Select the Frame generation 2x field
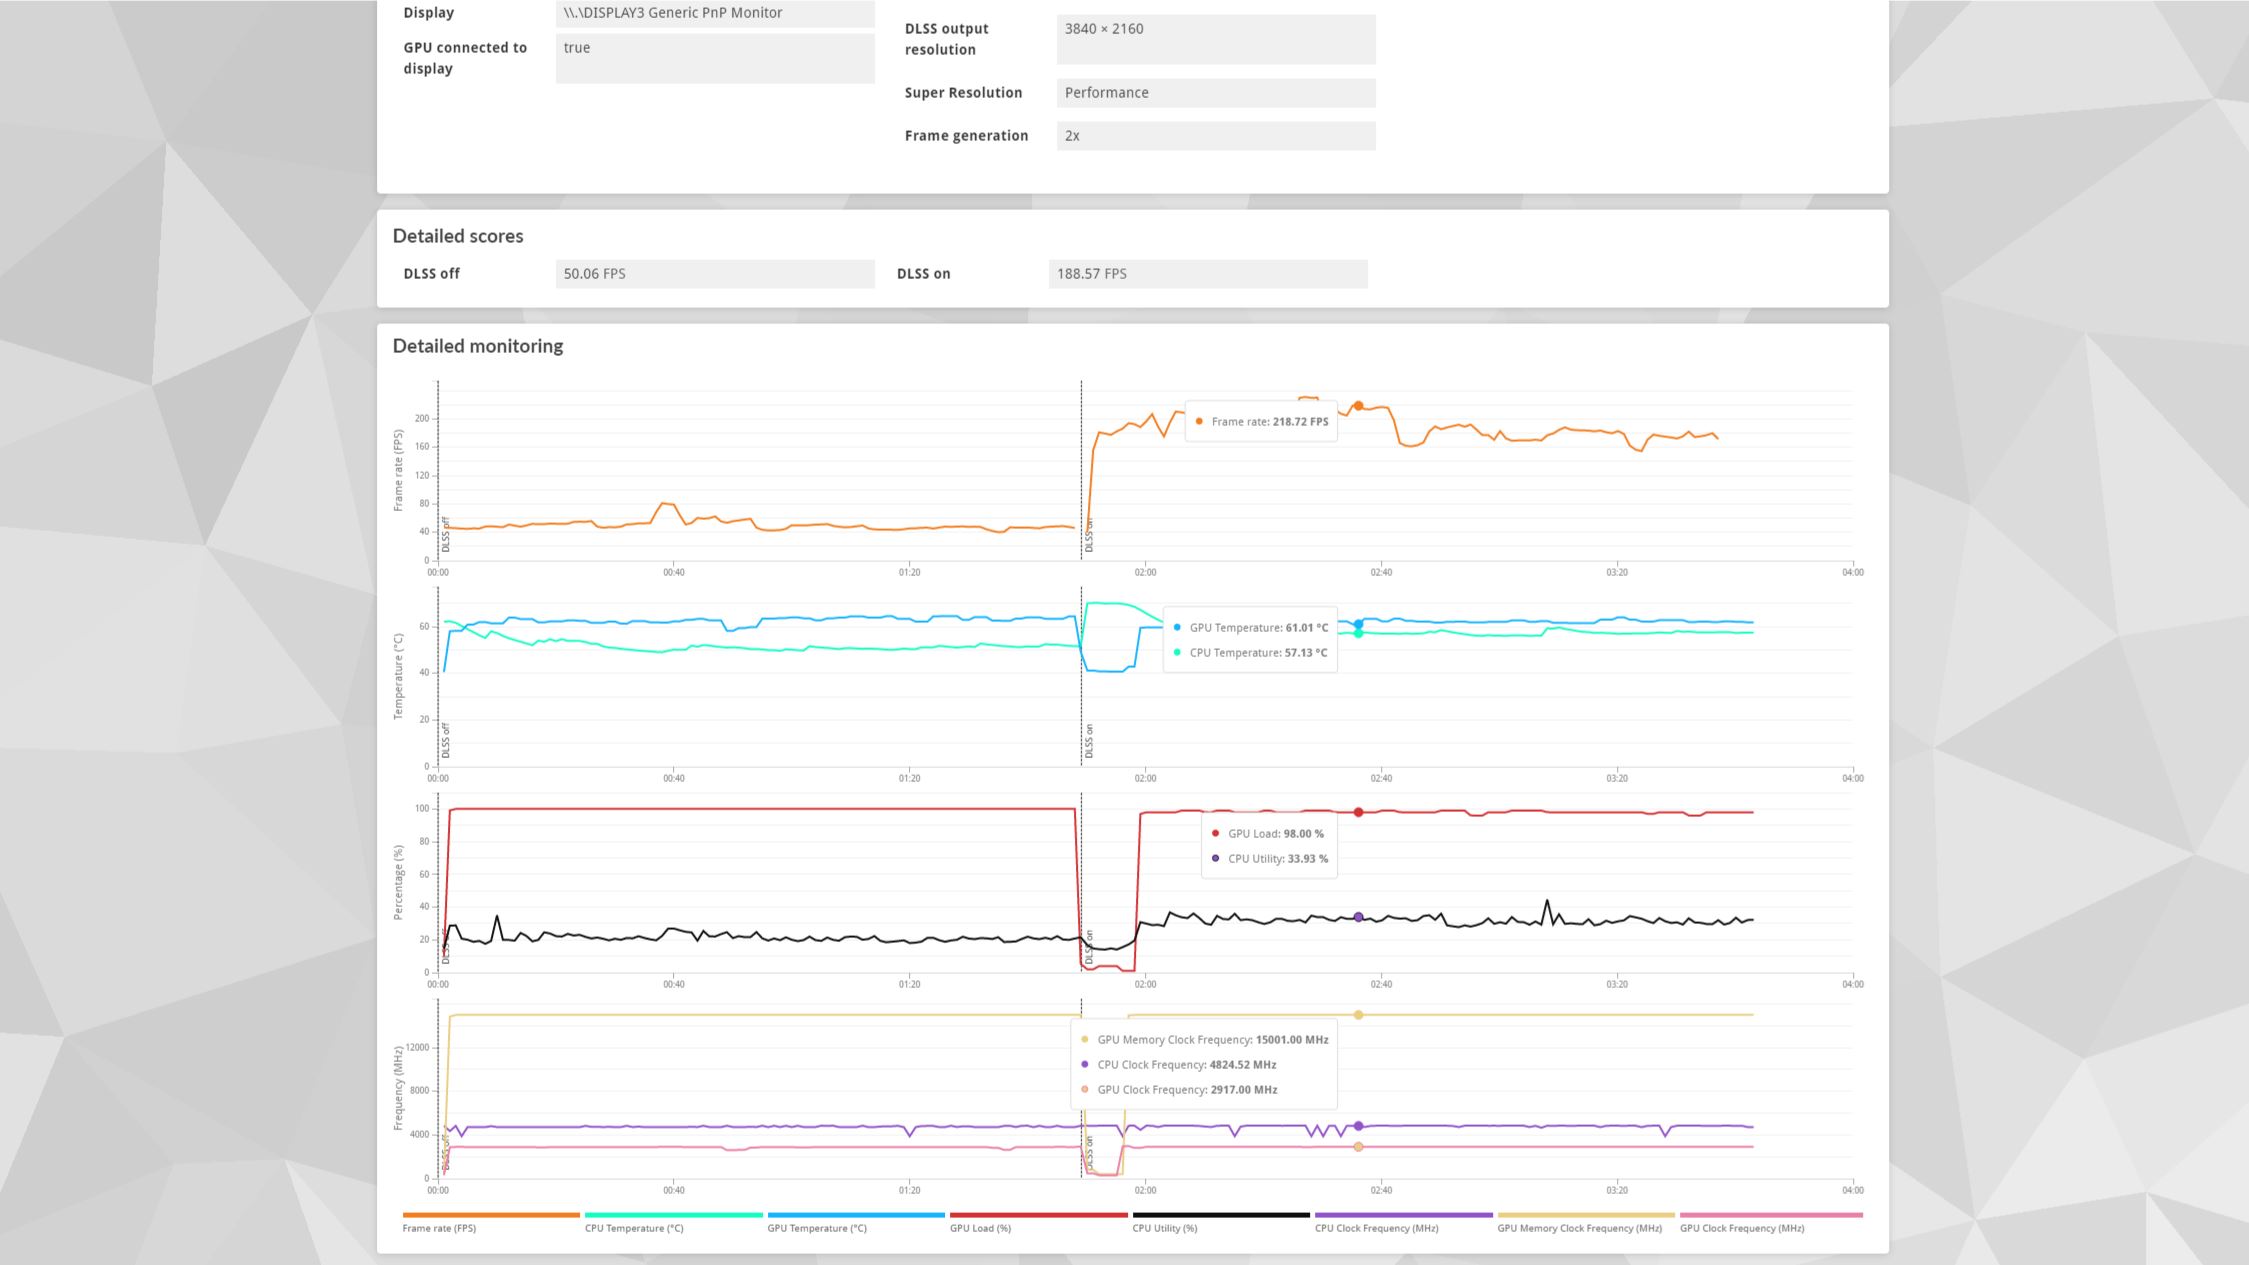 coord(1215,136)
